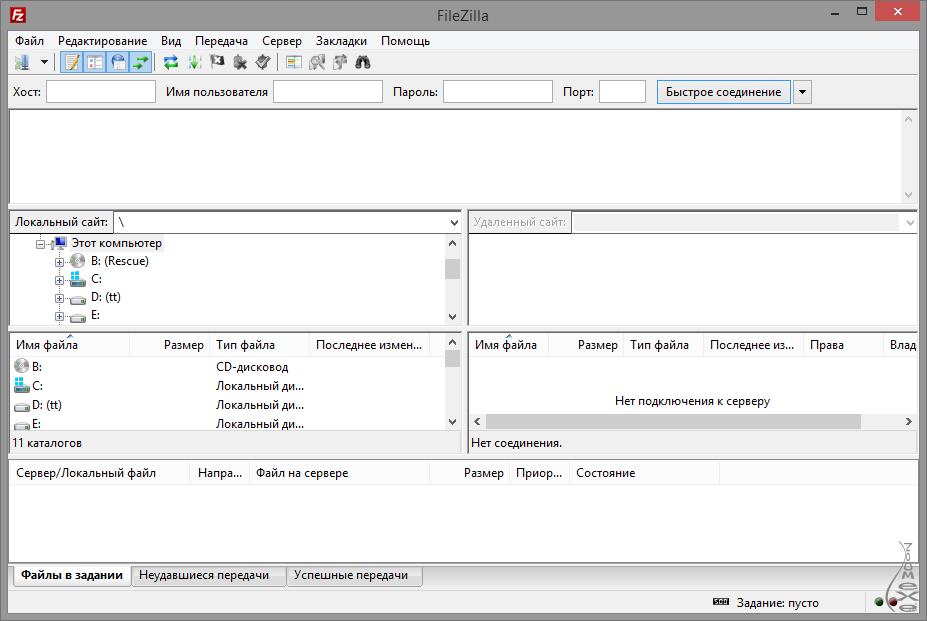Expand the D: (tt) tree node

[59, 299]
